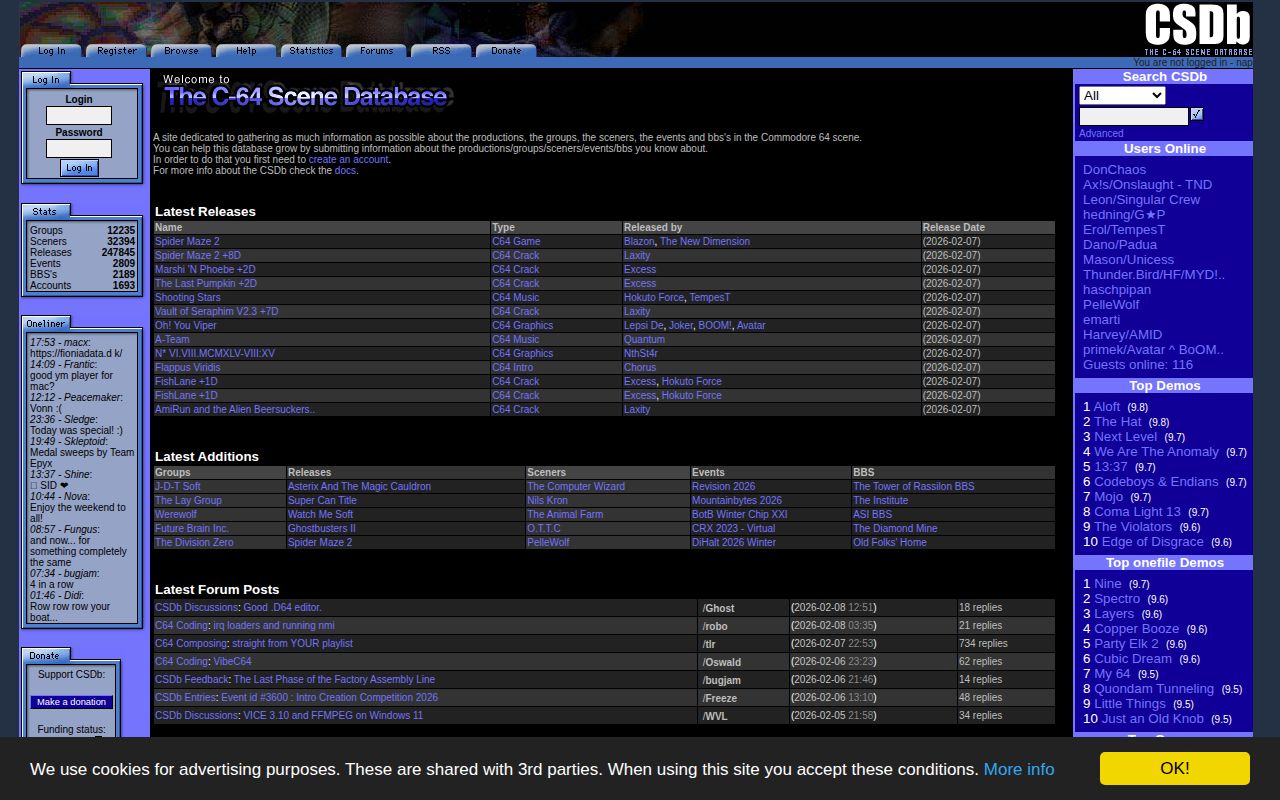Click into the Login username field
1280x800 pixels.
click(x=78, y=113)
